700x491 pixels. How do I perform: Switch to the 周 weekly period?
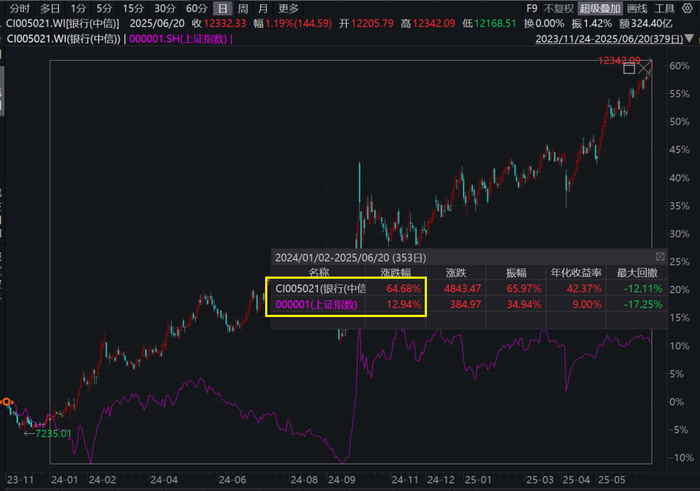pyautogui.click(x=242, y=8)
